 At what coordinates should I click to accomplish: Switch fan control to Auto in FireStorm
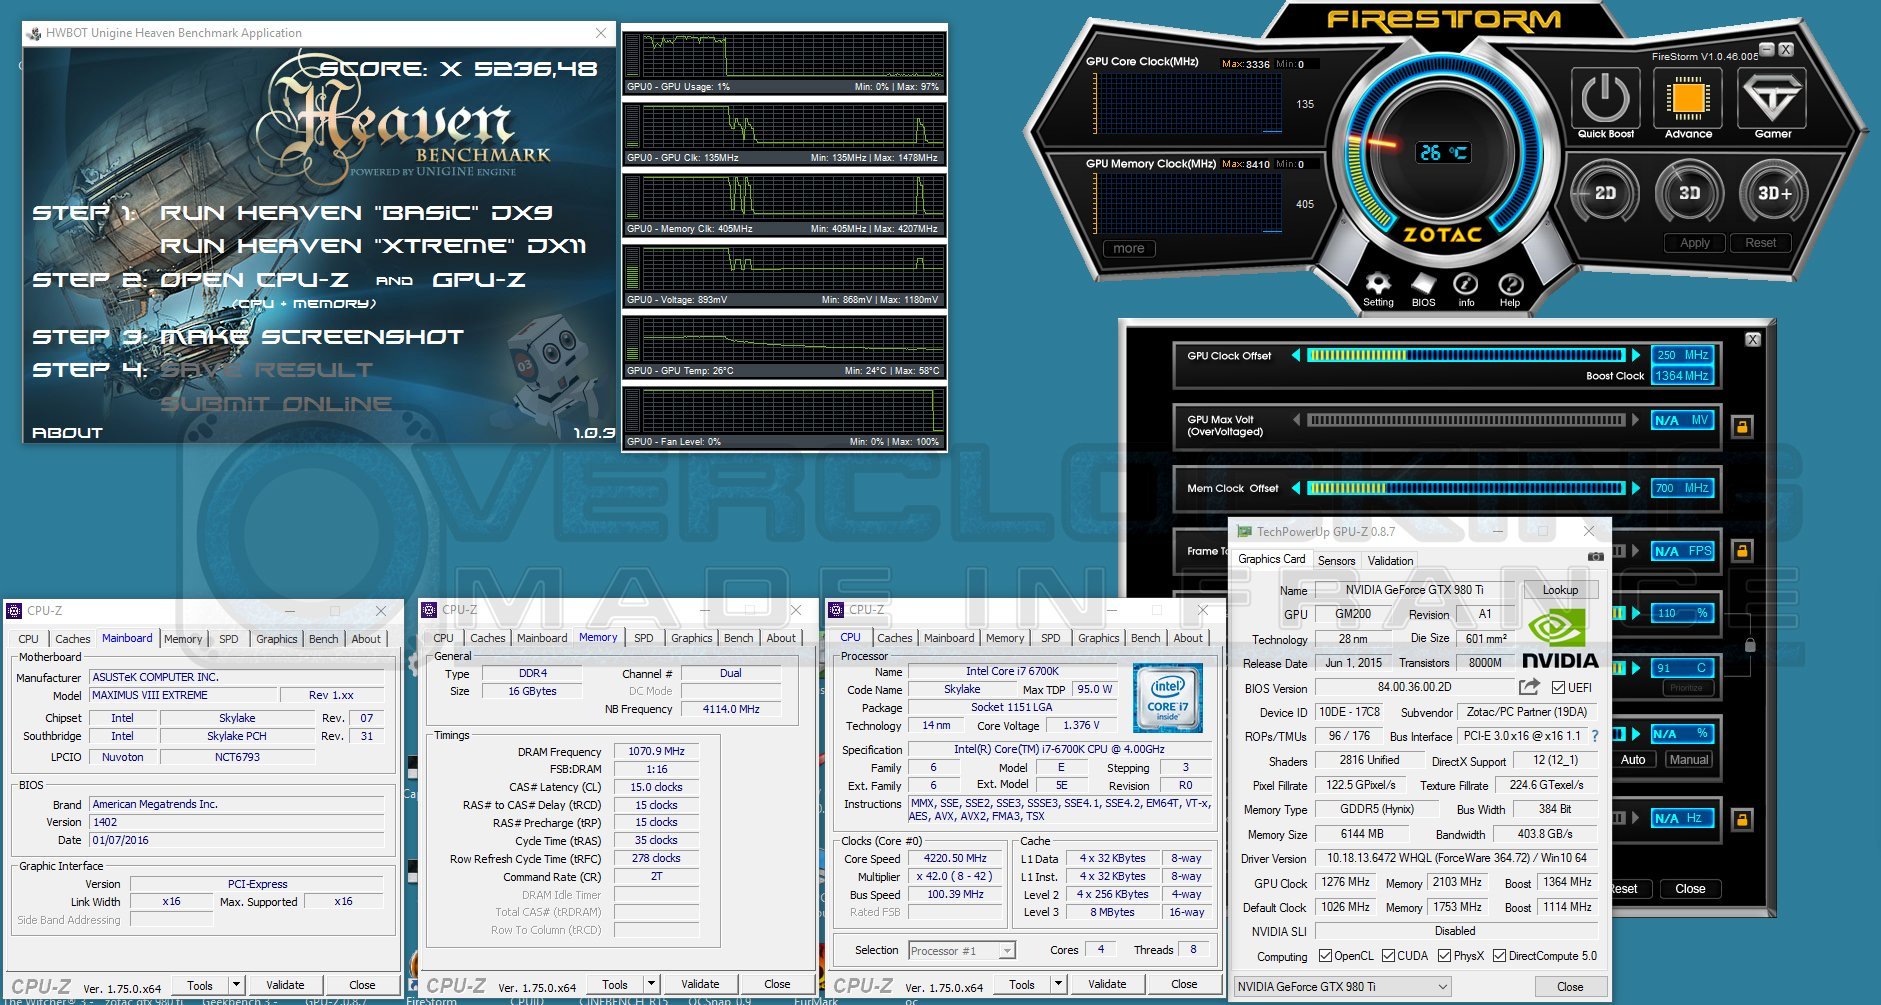pos(1633,760)
